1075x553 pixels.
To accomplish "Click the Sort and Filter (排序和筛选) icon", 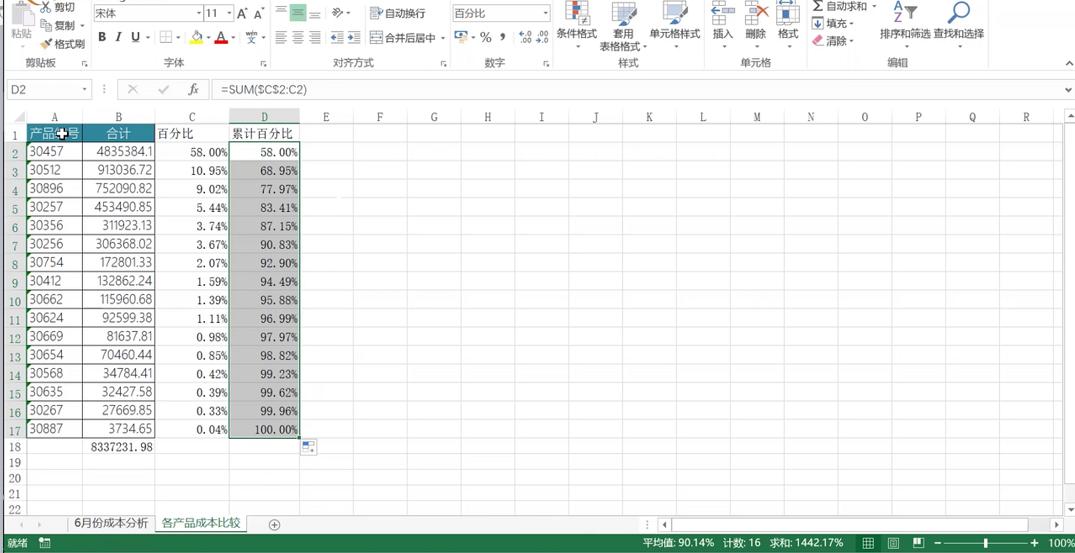I will [x=903, y=14].
